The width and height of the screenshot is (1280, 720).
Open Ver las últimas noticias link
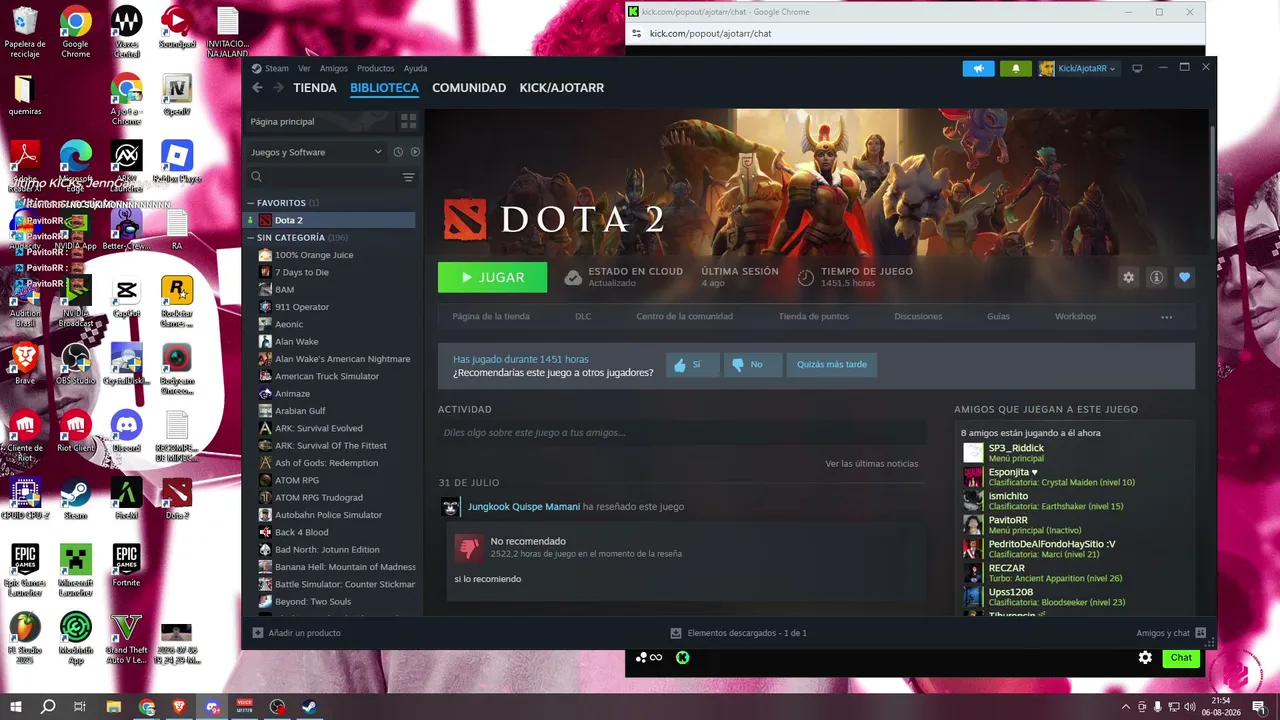click(x=871, y=464)
